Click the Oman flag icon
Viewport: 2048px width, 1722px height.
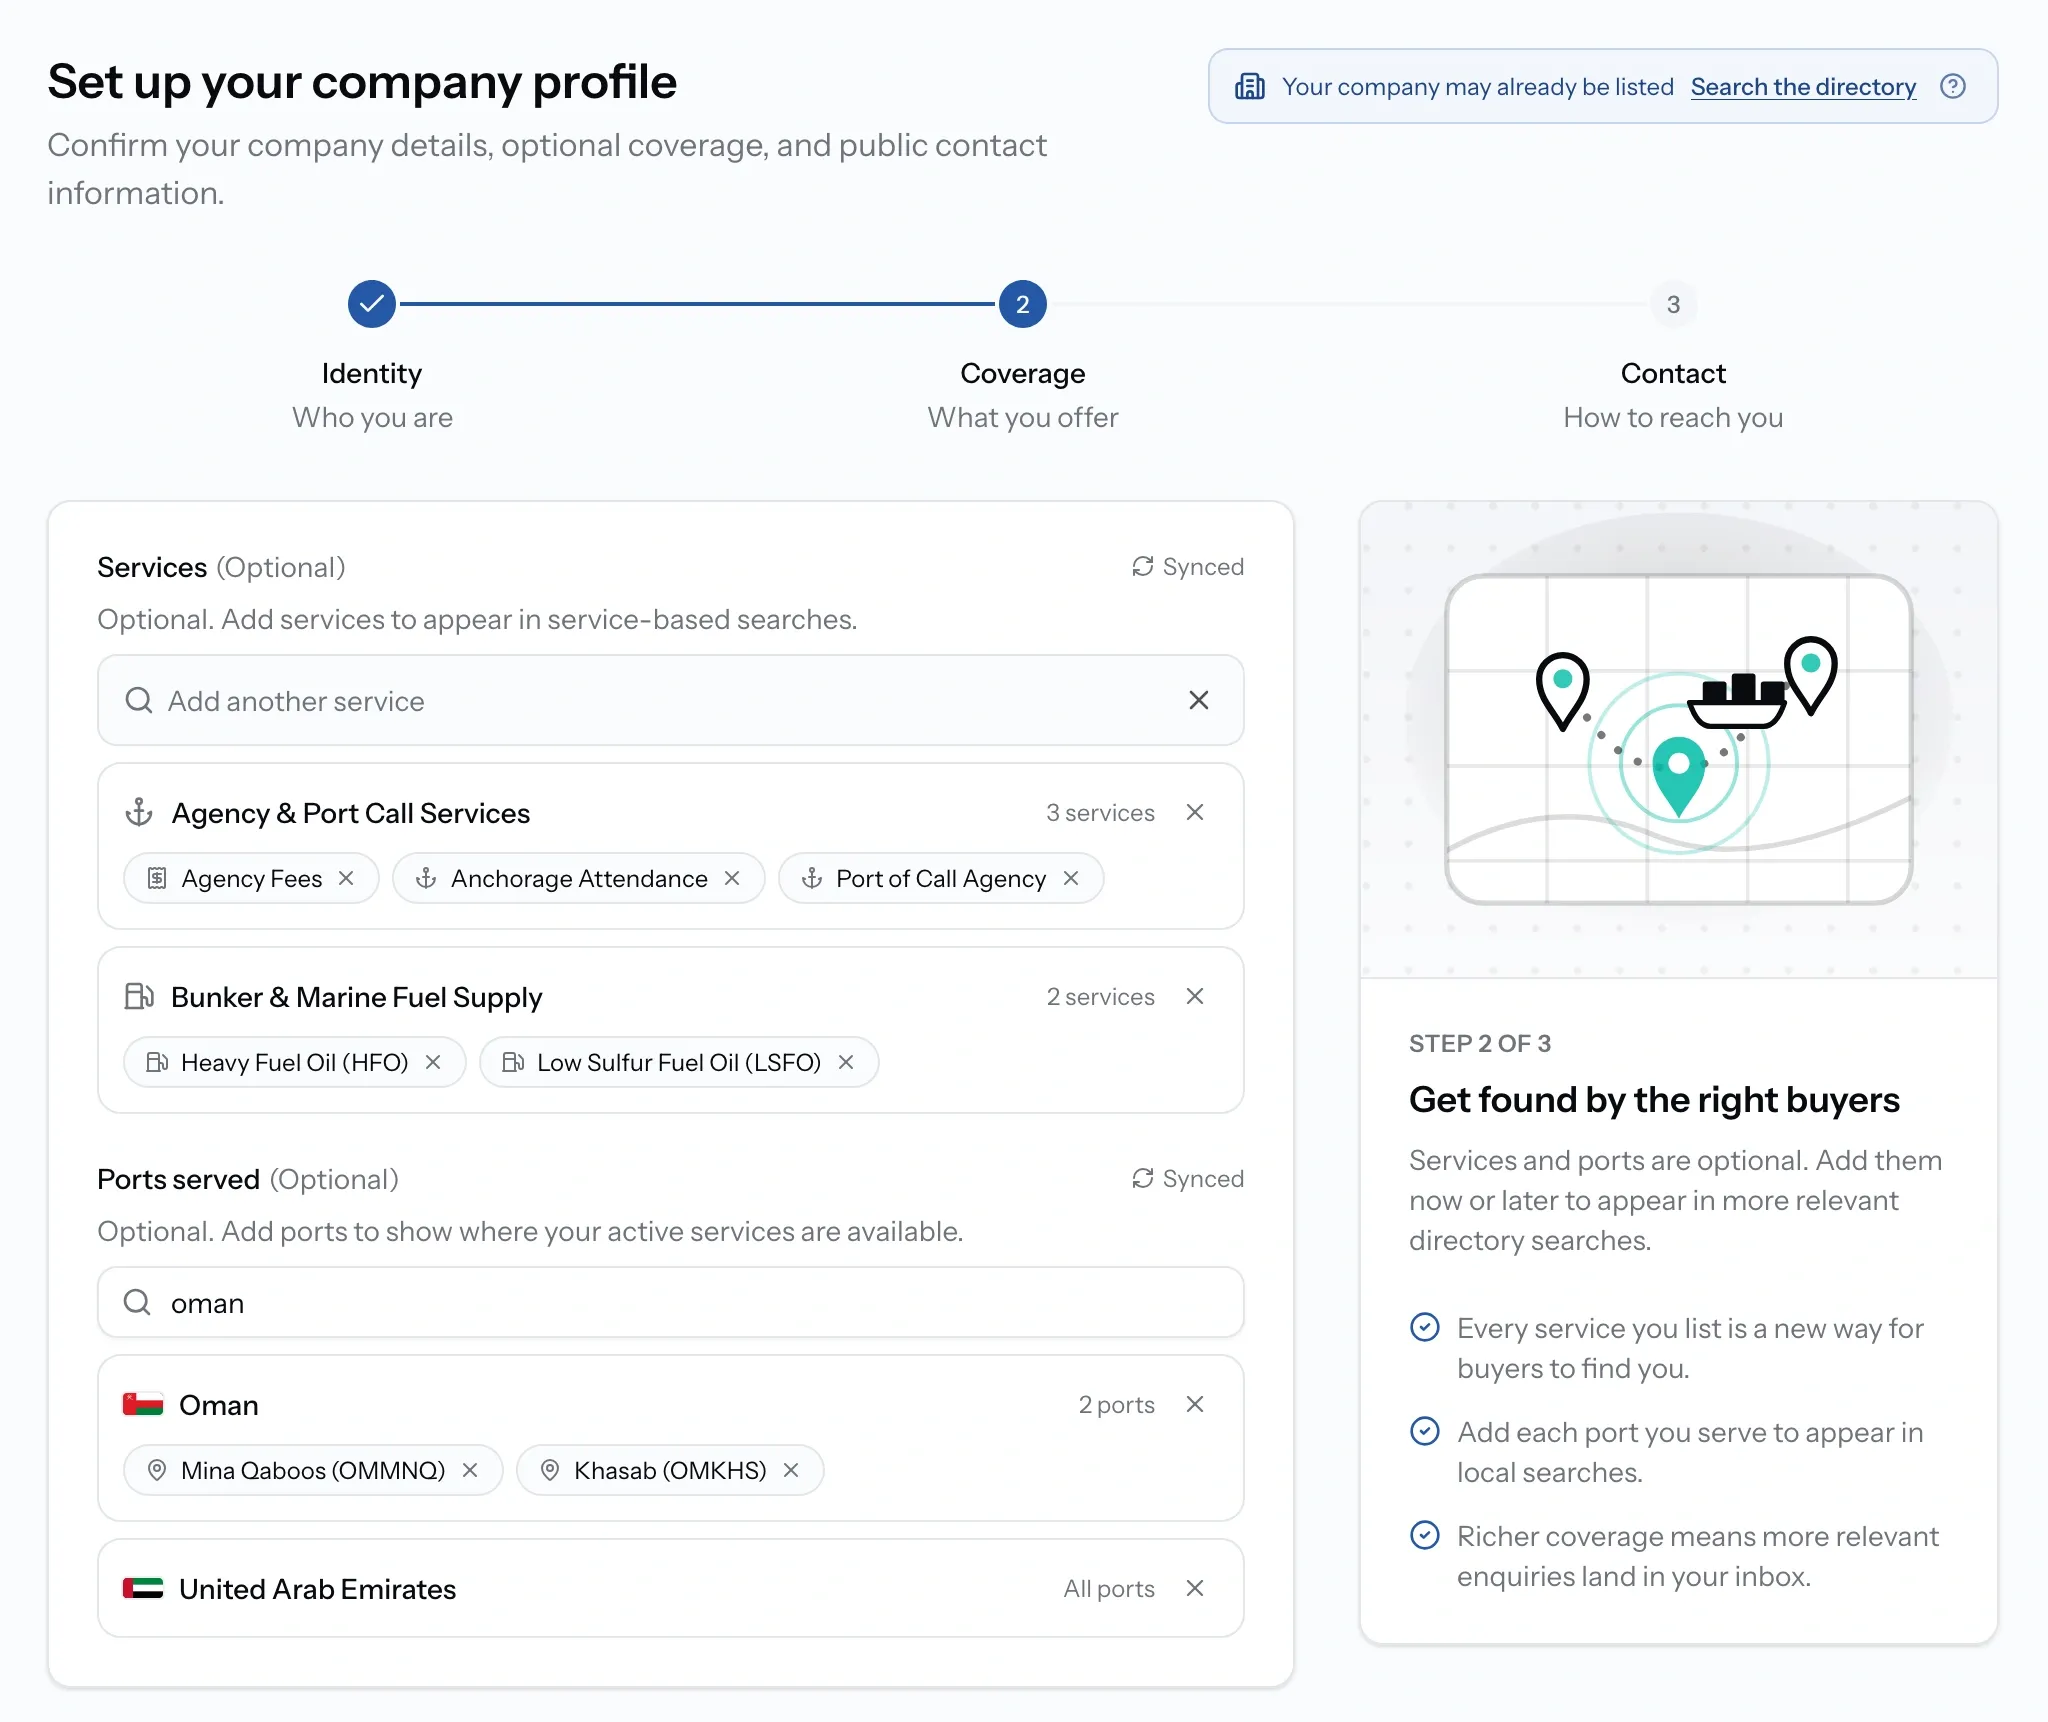pos(143,1404)
